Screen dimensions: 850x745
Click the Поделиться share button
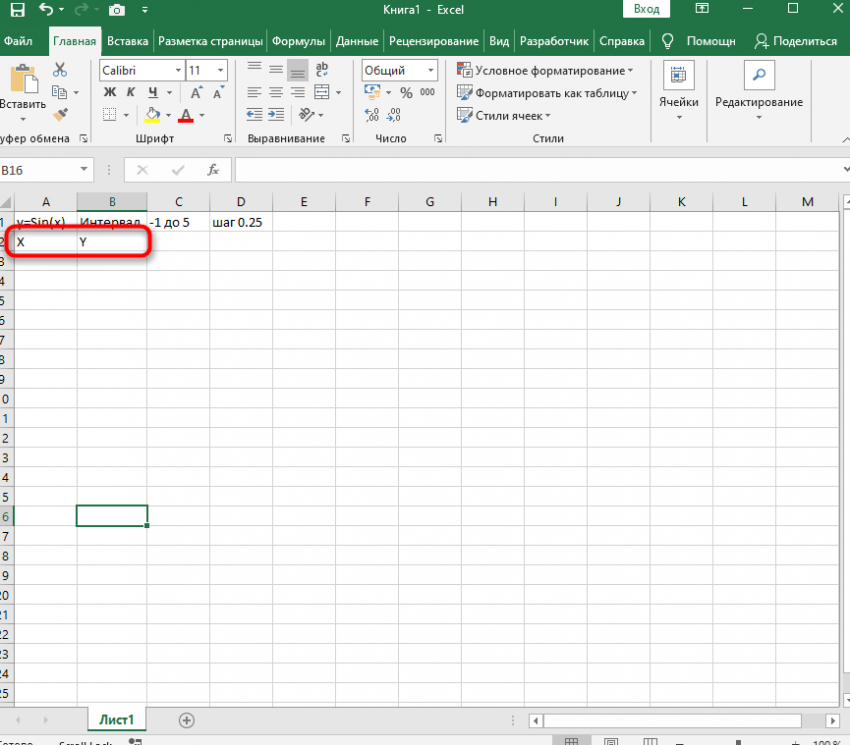796,42
